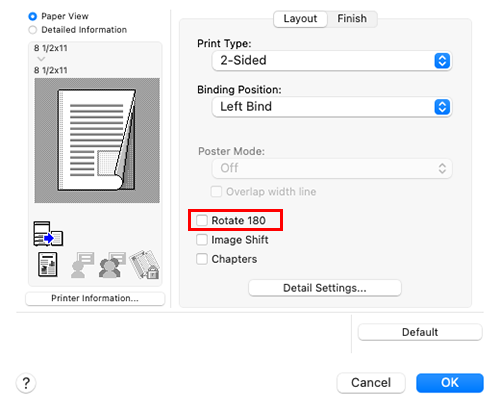This screenshot has width=500, height=409.
Task: Click the multi-user group icon
Action: point(112,265)
